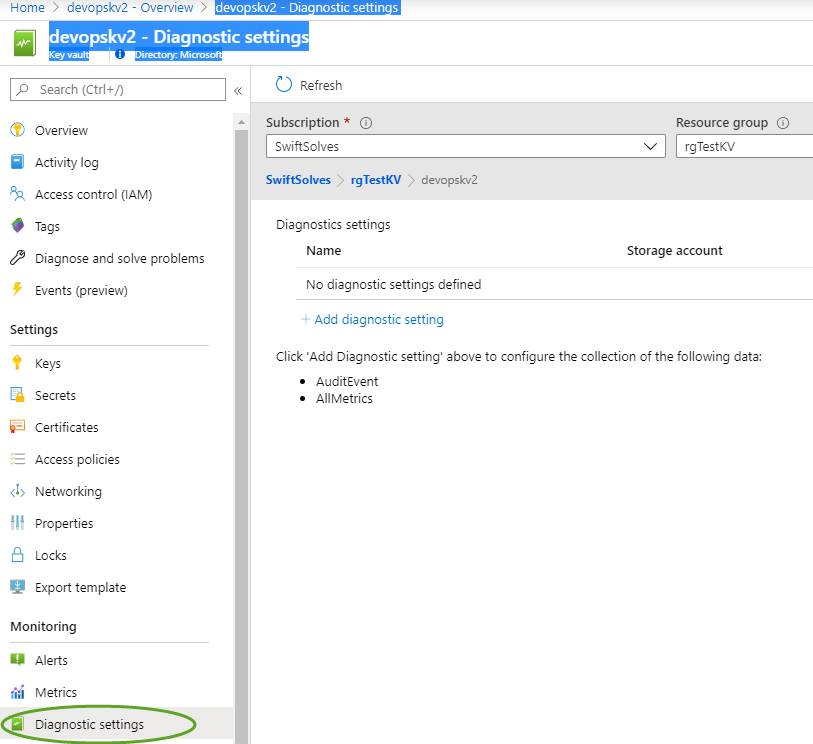
Task: Click the Overview key icon in sidebar
Action: [18, 130]
